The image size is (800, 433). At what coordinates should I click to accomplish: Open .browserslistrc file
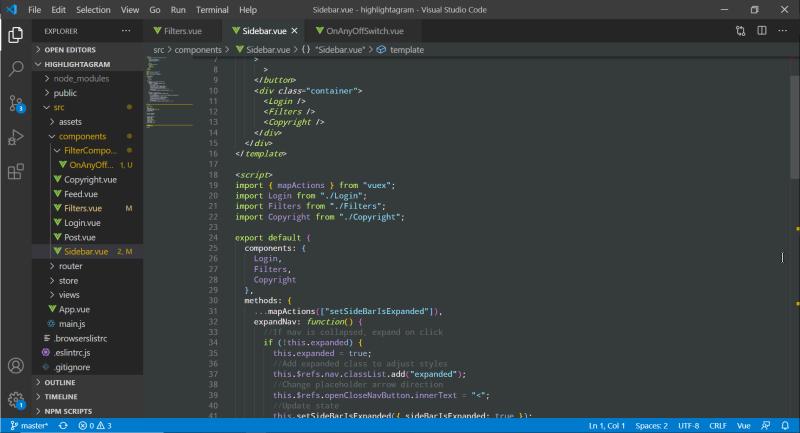pos(81,338)
